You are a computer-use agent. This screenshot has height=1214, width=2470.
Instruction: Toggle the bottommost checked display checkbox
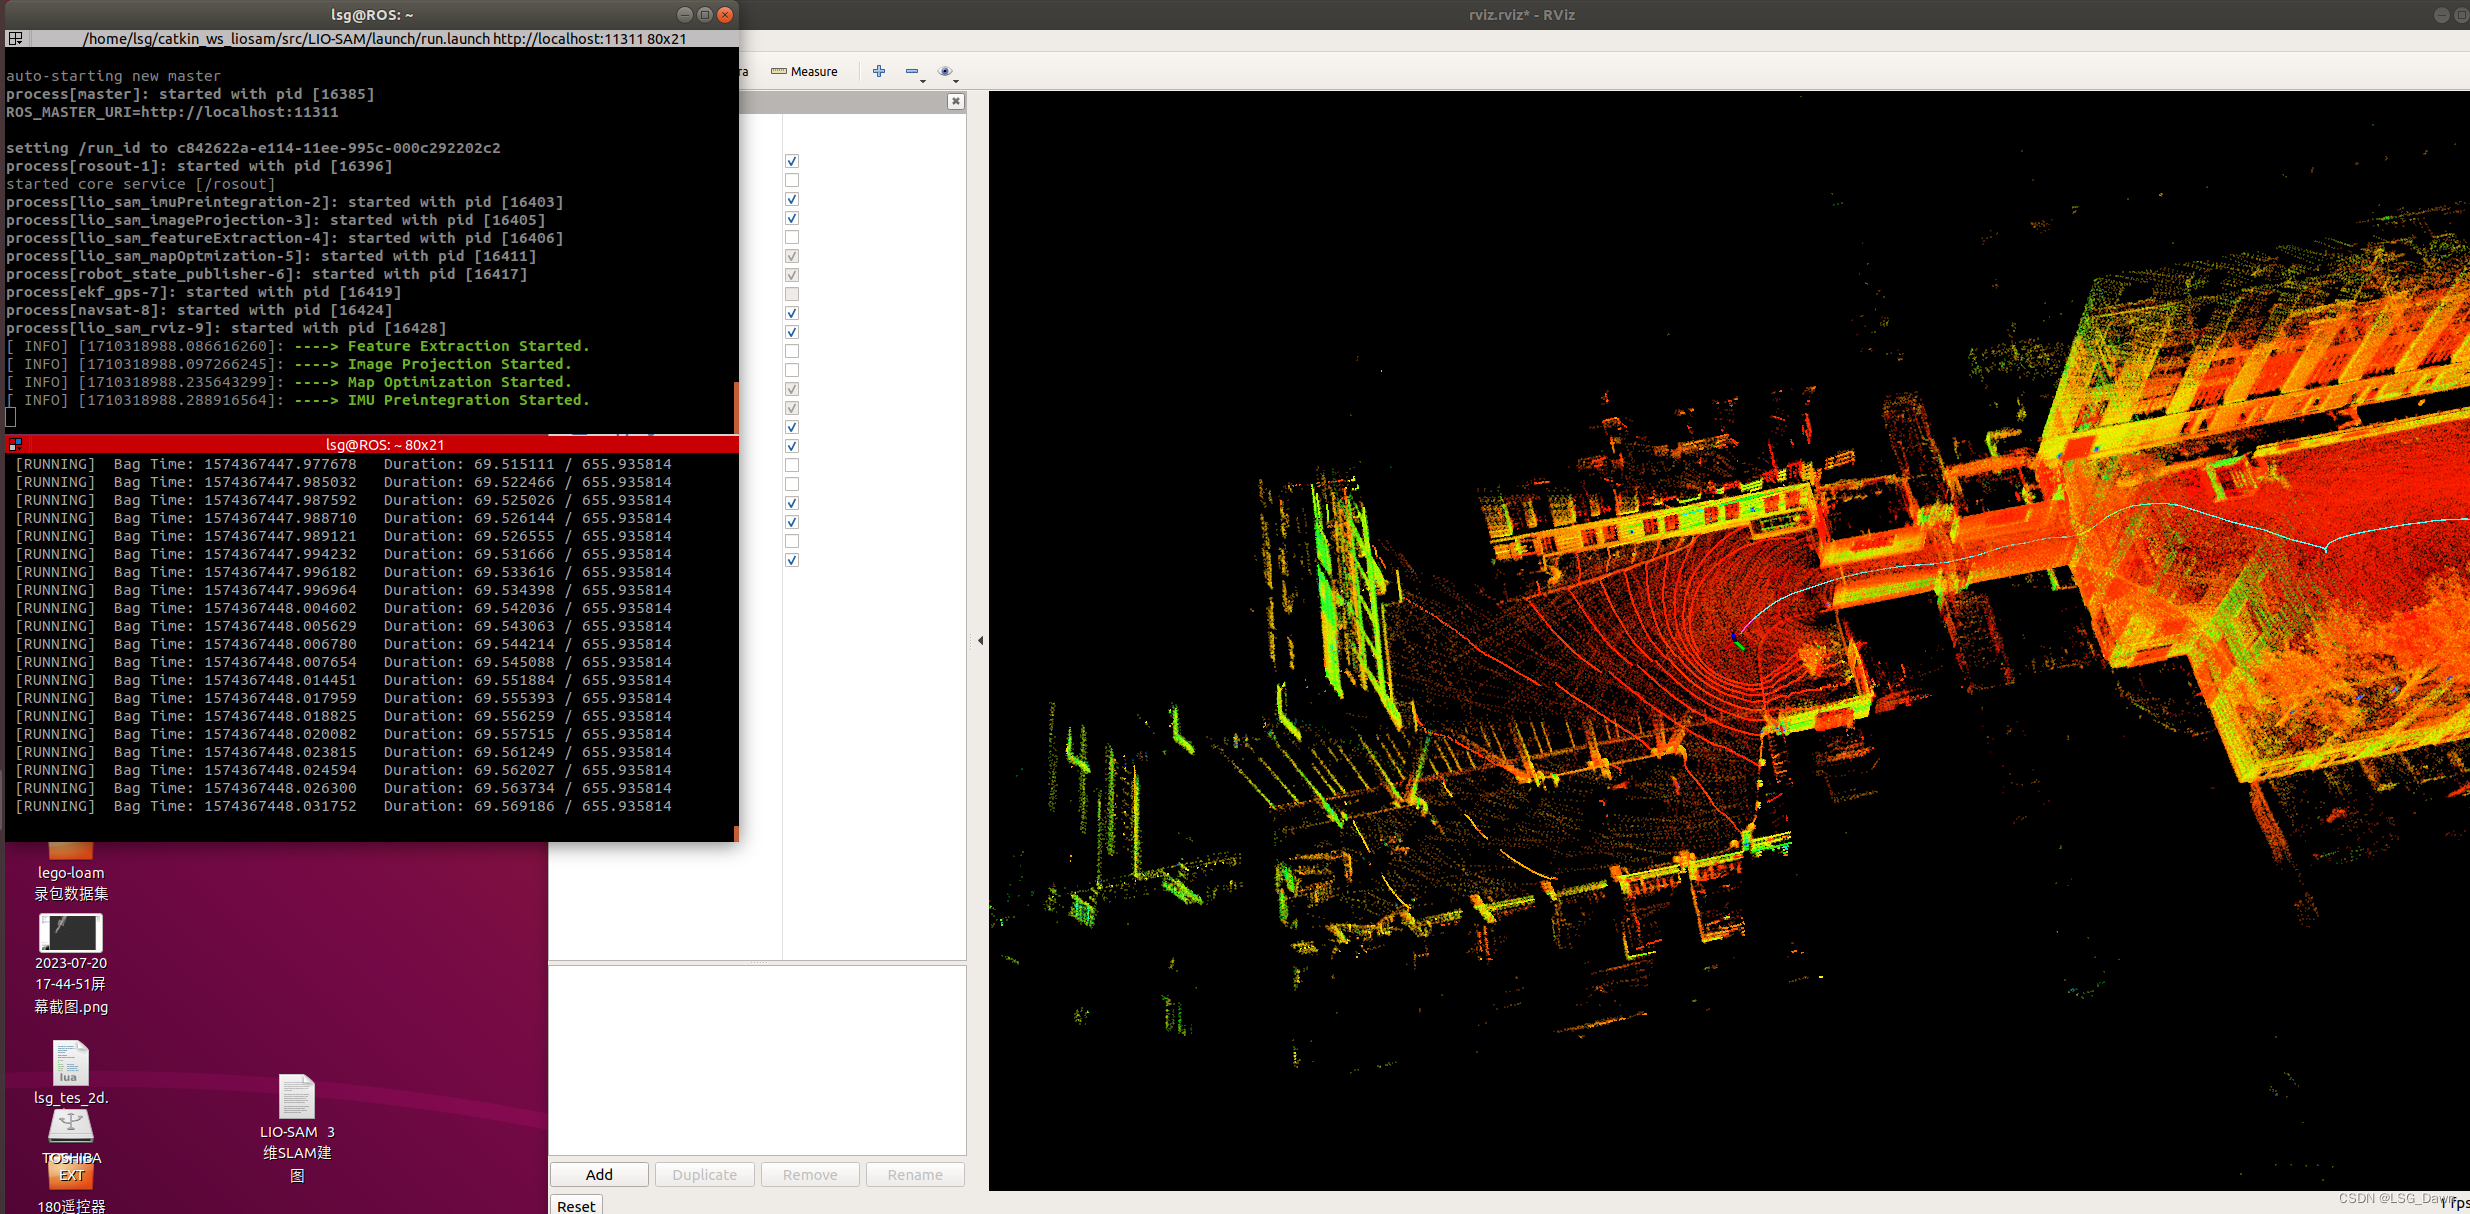pyautogui.click(x=792, y=560)
